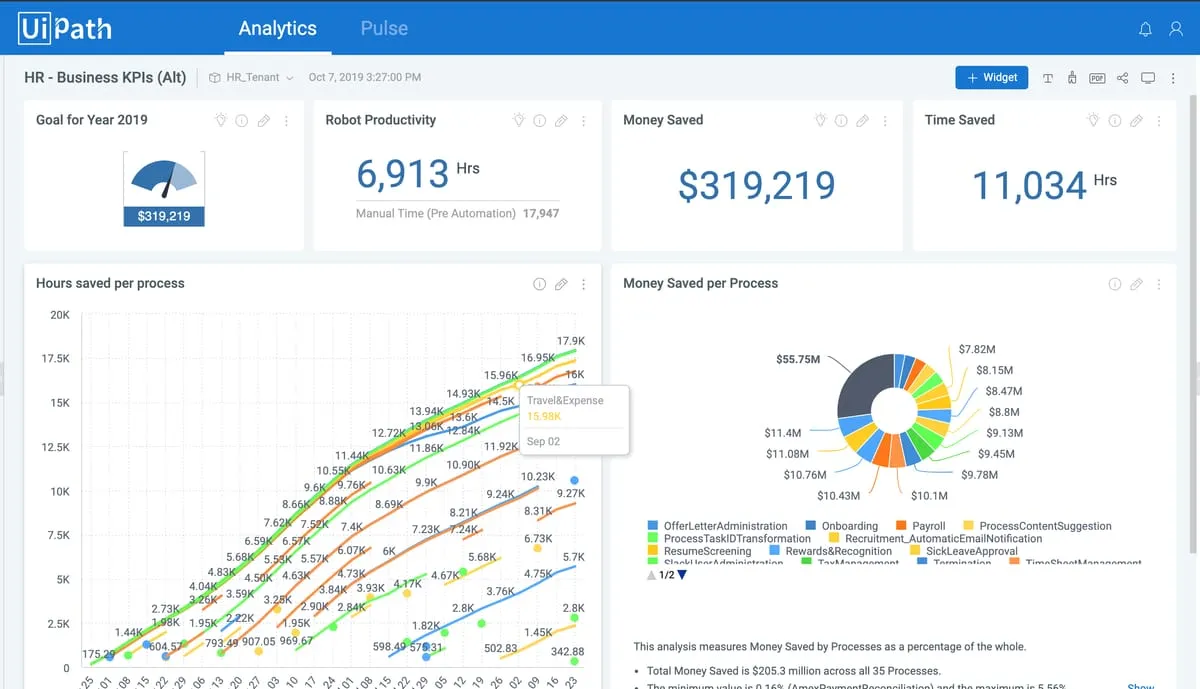Toggle Rewards&Recognition legend entry
The image size is (1200, 689).
pyautogui.click(x=831, y=551)
